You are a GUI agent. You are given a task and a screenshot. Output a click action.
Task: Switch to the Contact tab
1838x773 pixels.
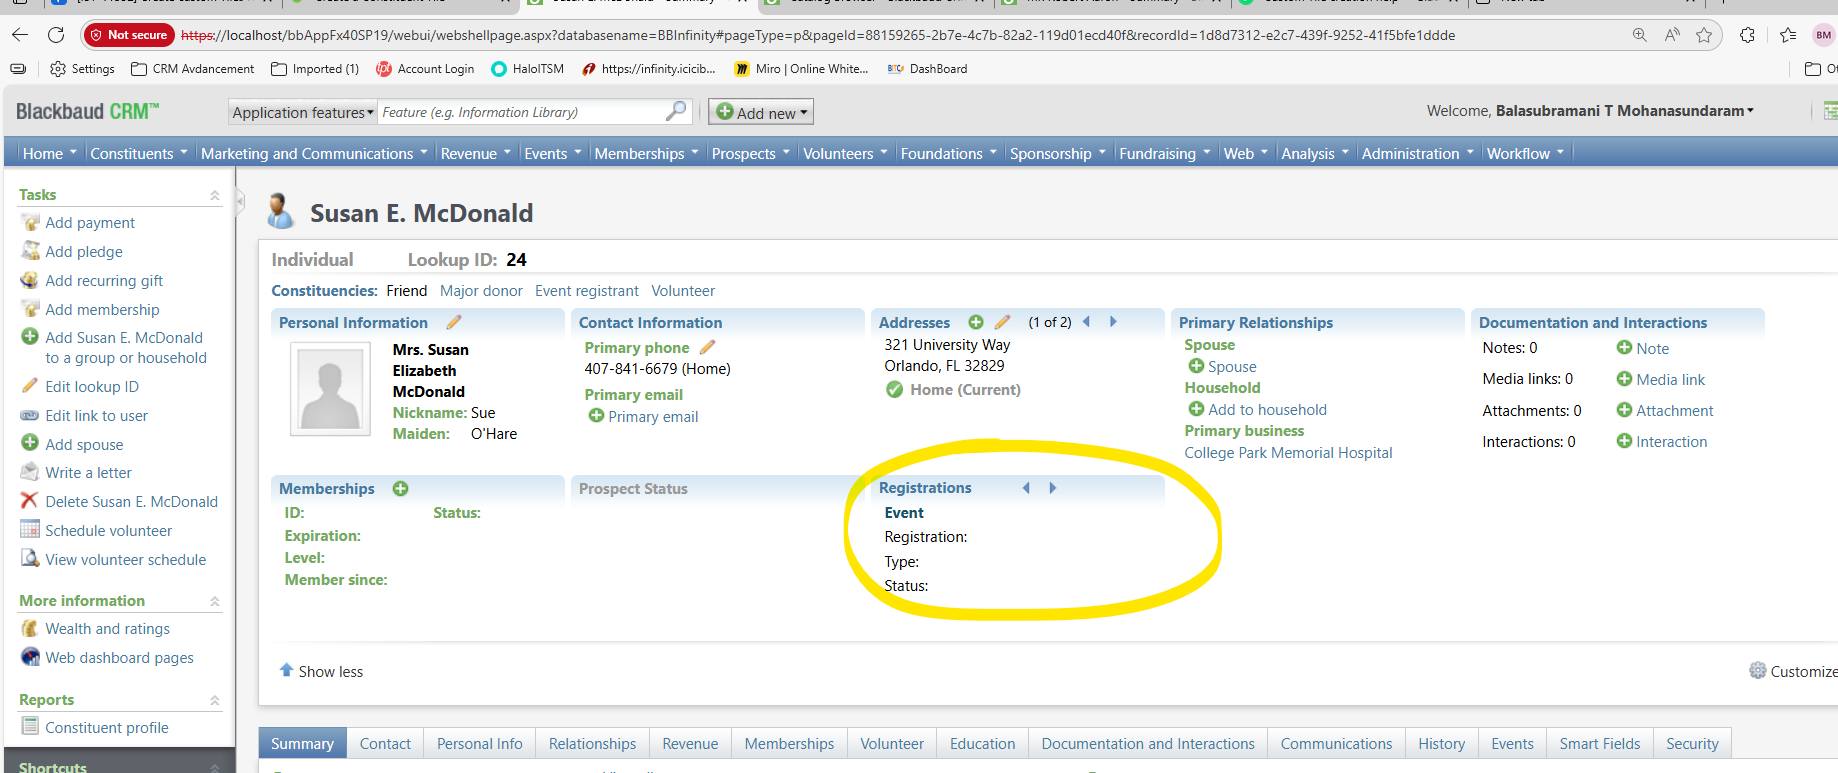[385, 744]
